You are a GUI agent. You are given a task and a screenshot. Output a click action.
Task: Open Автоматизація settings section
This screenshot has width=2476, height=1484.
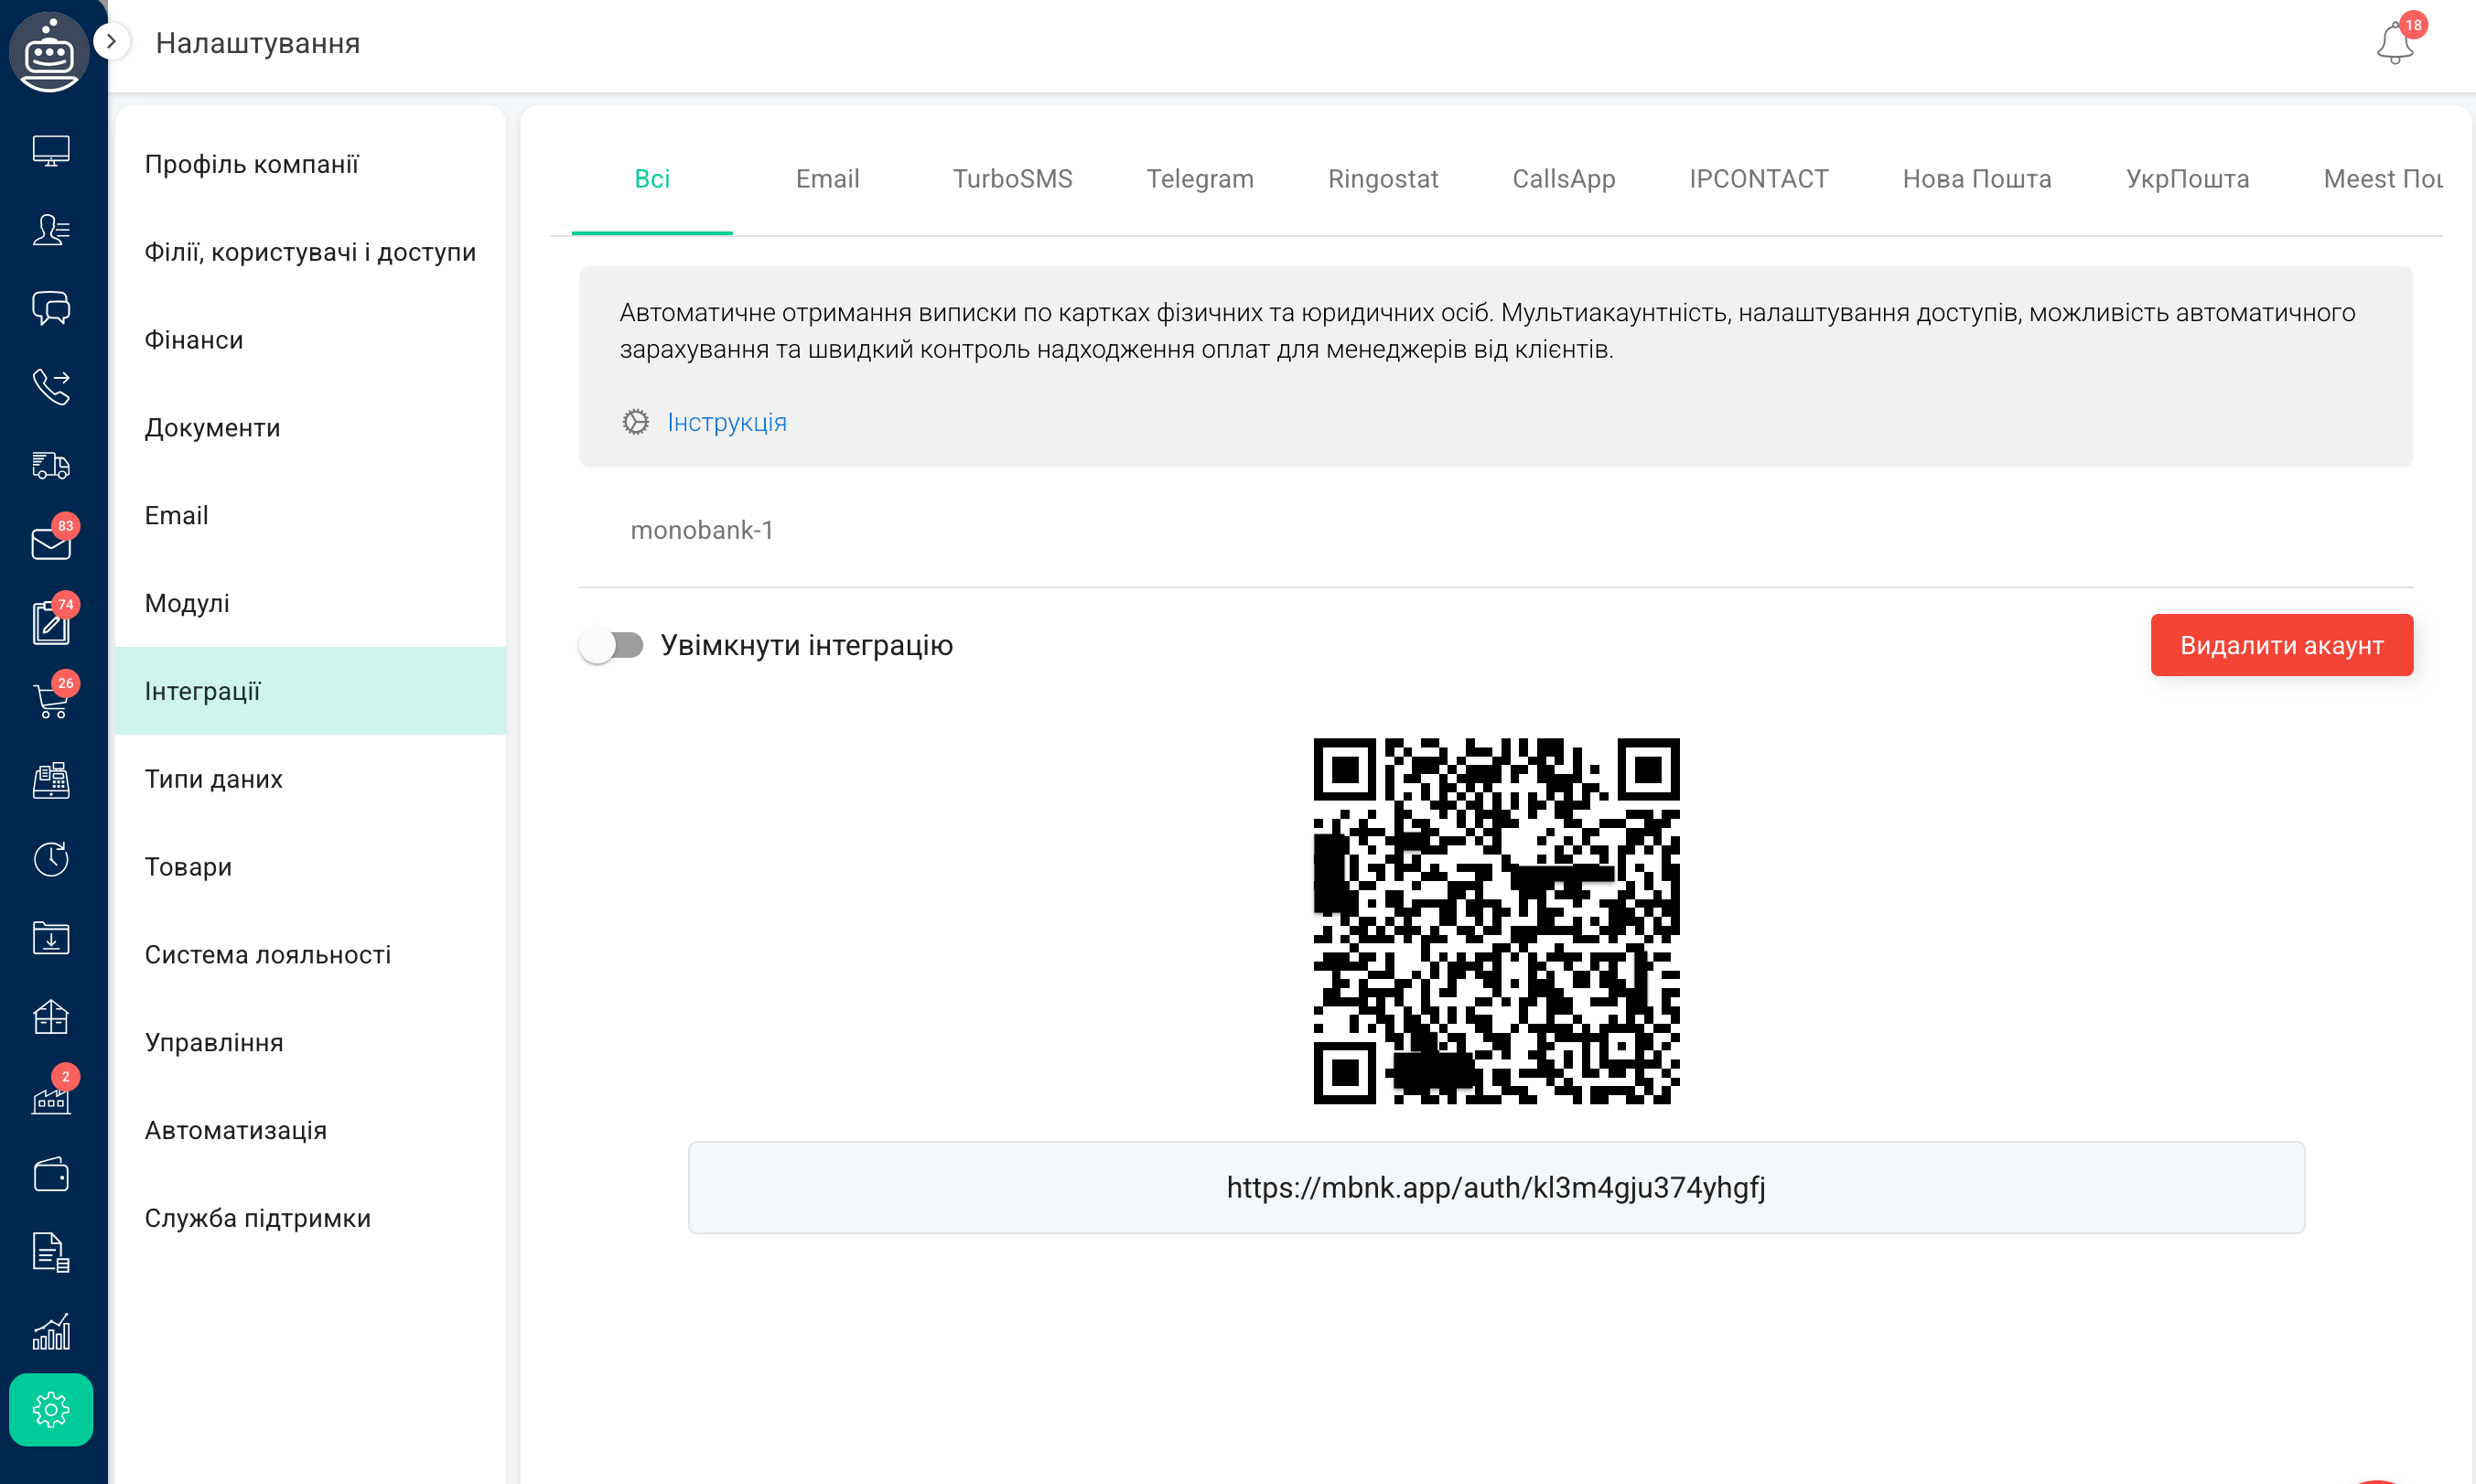tap(310, 1130)
